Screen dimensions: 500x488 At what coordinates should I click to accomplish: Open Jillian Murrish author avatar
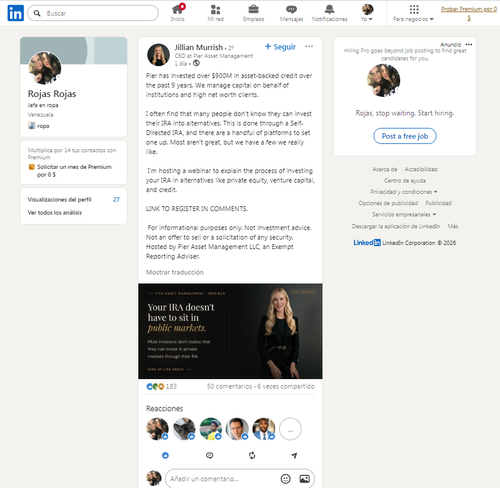(x=158, y=54)
